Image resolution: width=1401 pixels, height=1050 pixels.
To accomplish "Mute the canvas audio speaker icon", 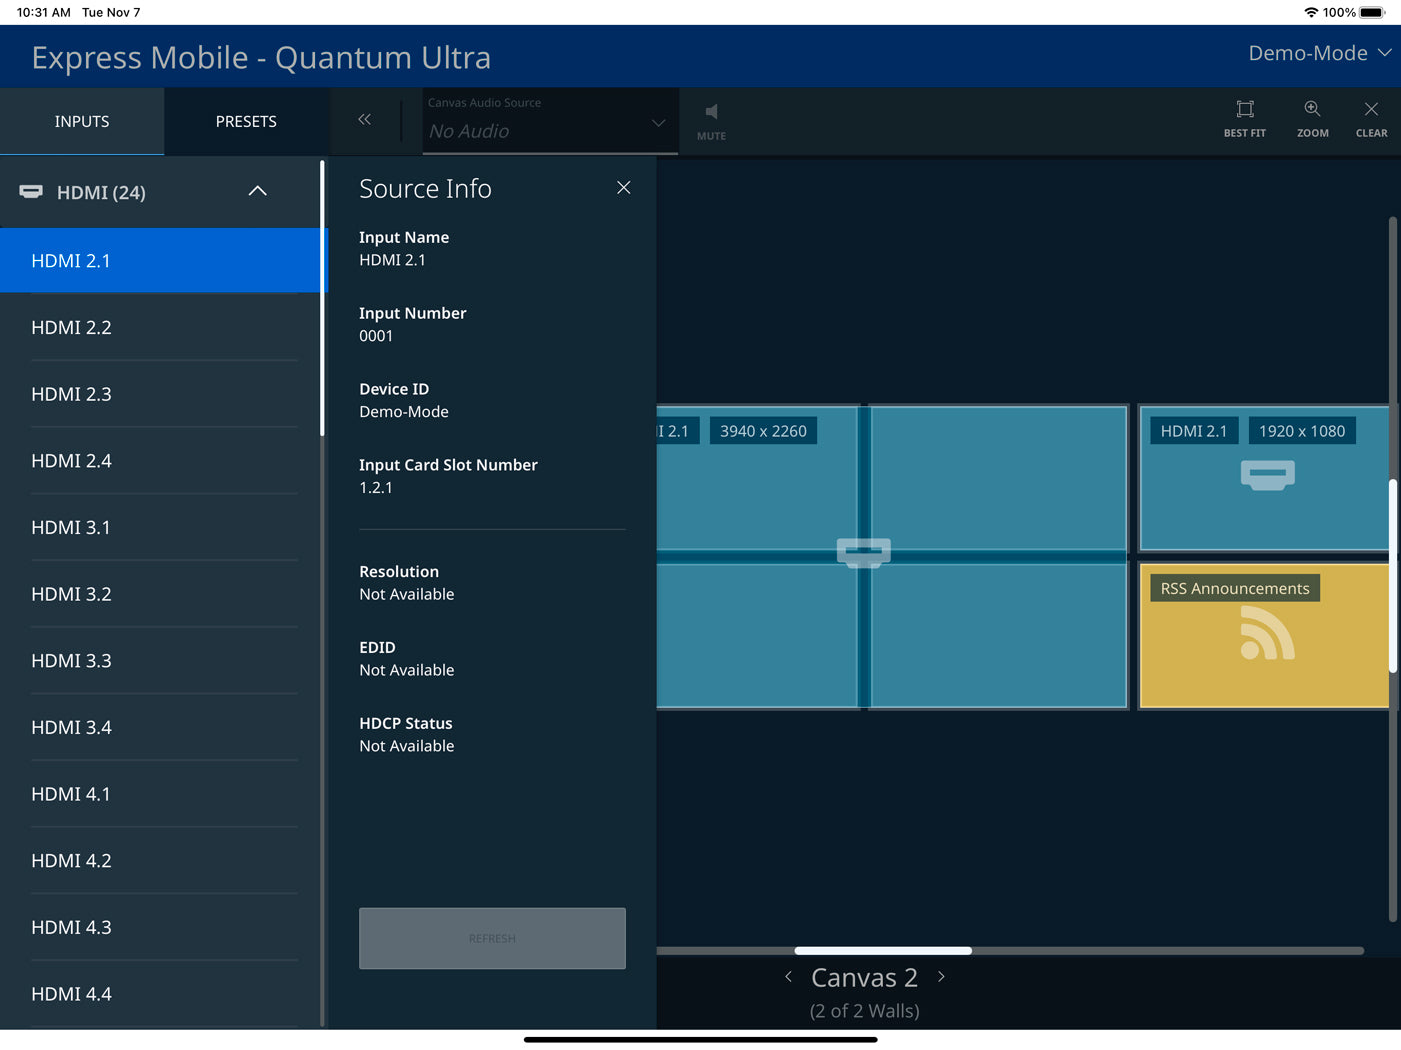I will [x=711, y=112].
